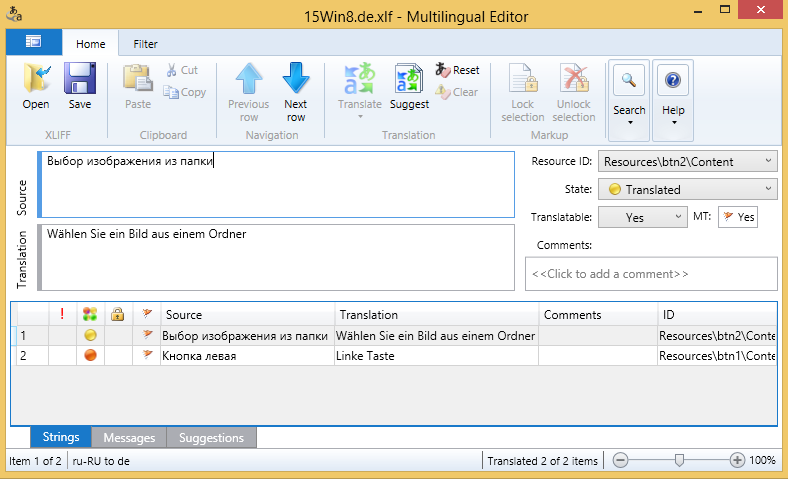Expand the Search button dropdown arrow

(x=630, y=123)
